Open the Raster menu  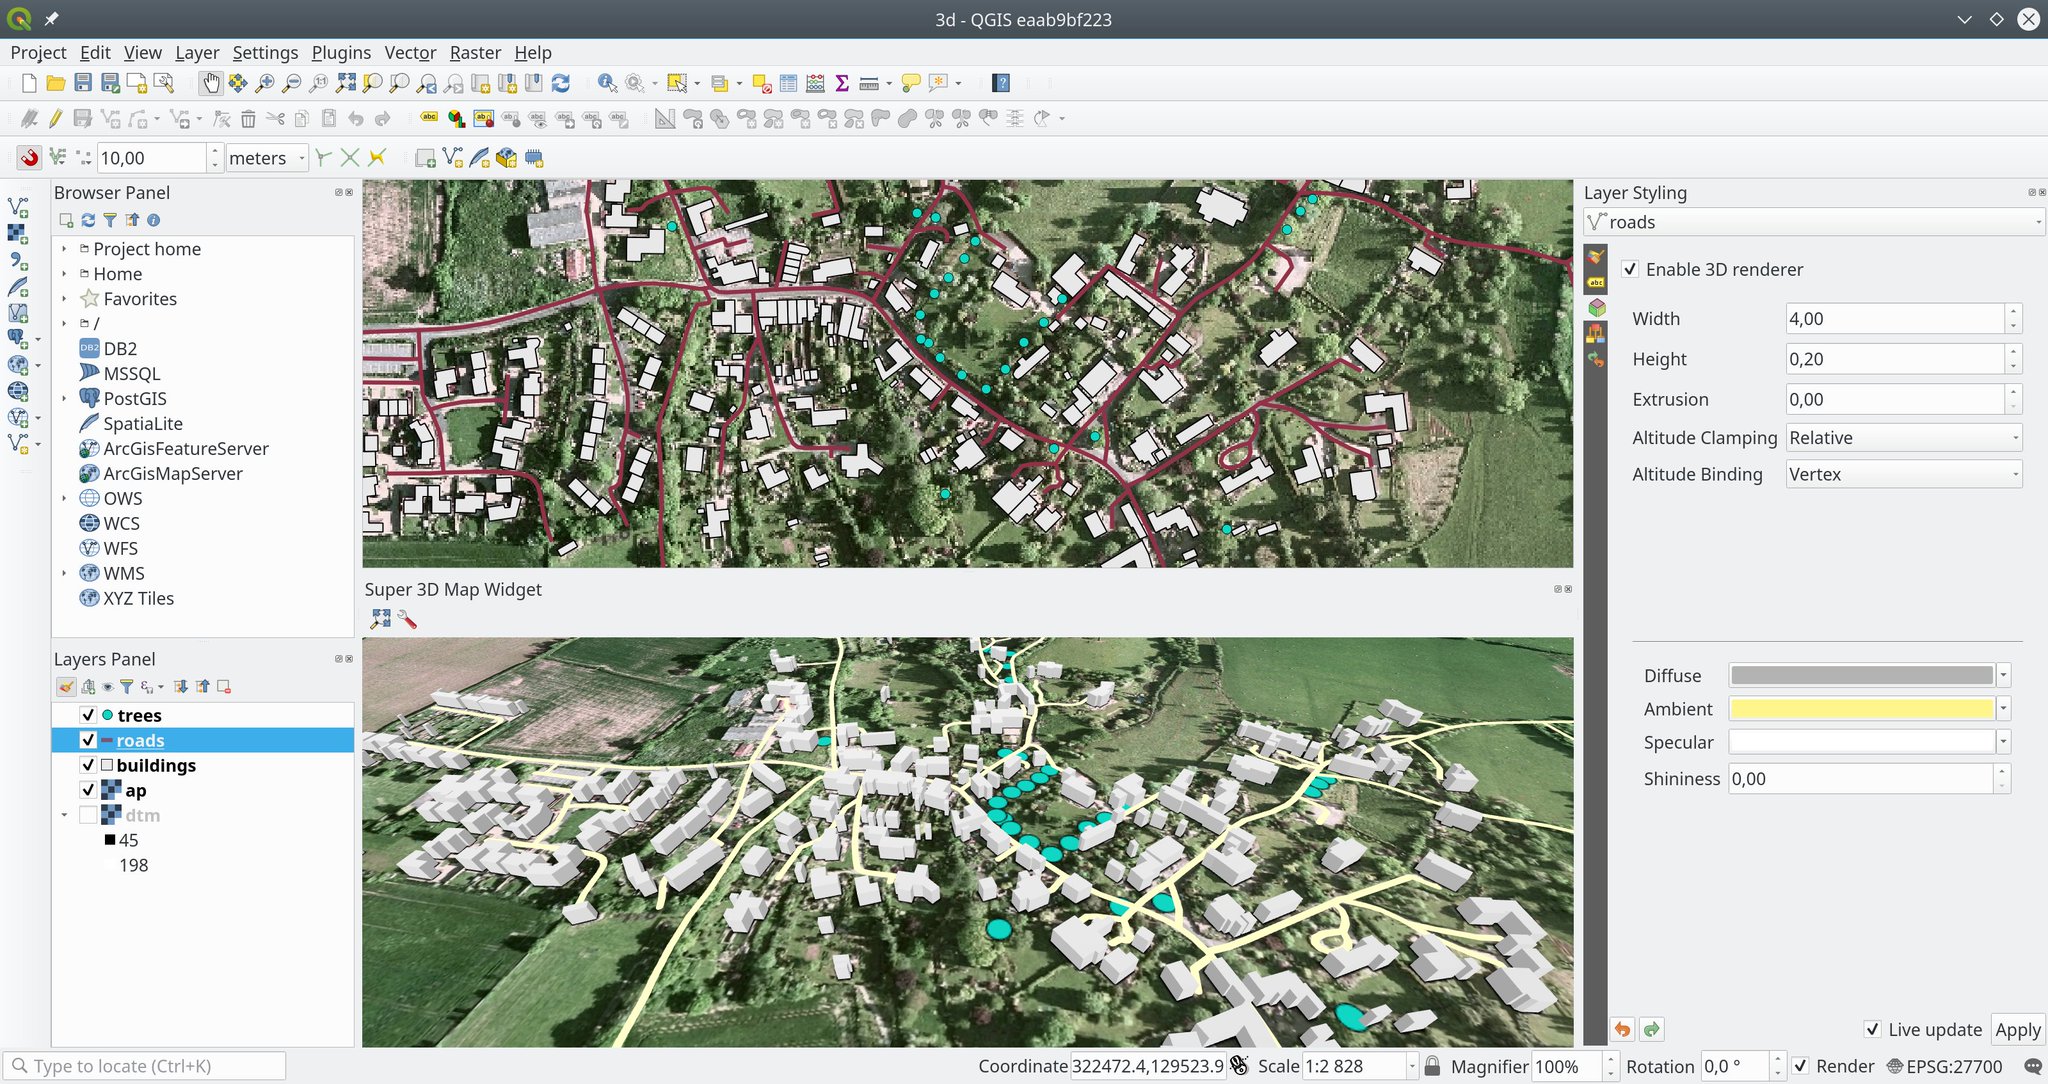(x=474, y=53)
